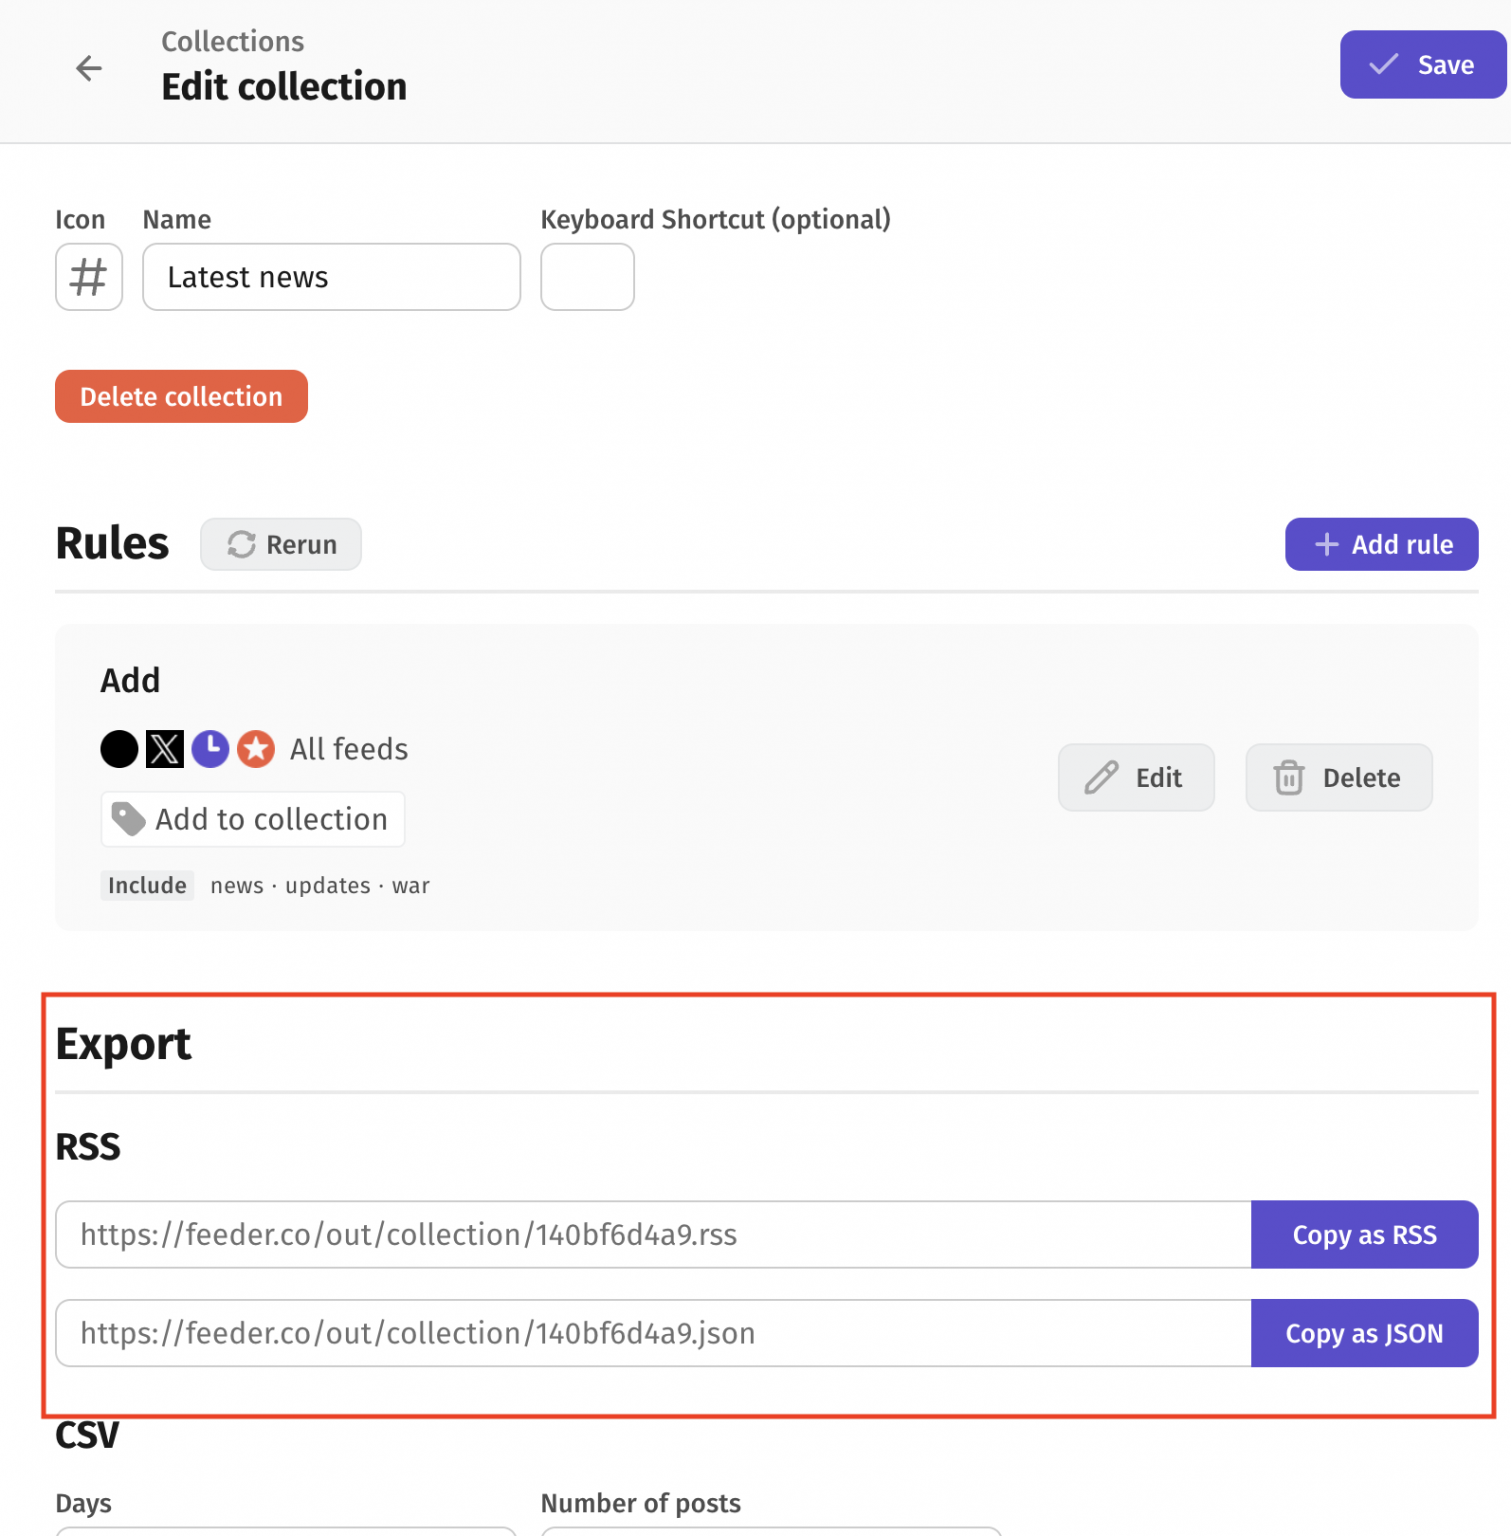Click the purple clock feed icon
The height and width of the screenshot is (1536, 1511).
pyautogui.click(x=210, y=749)
